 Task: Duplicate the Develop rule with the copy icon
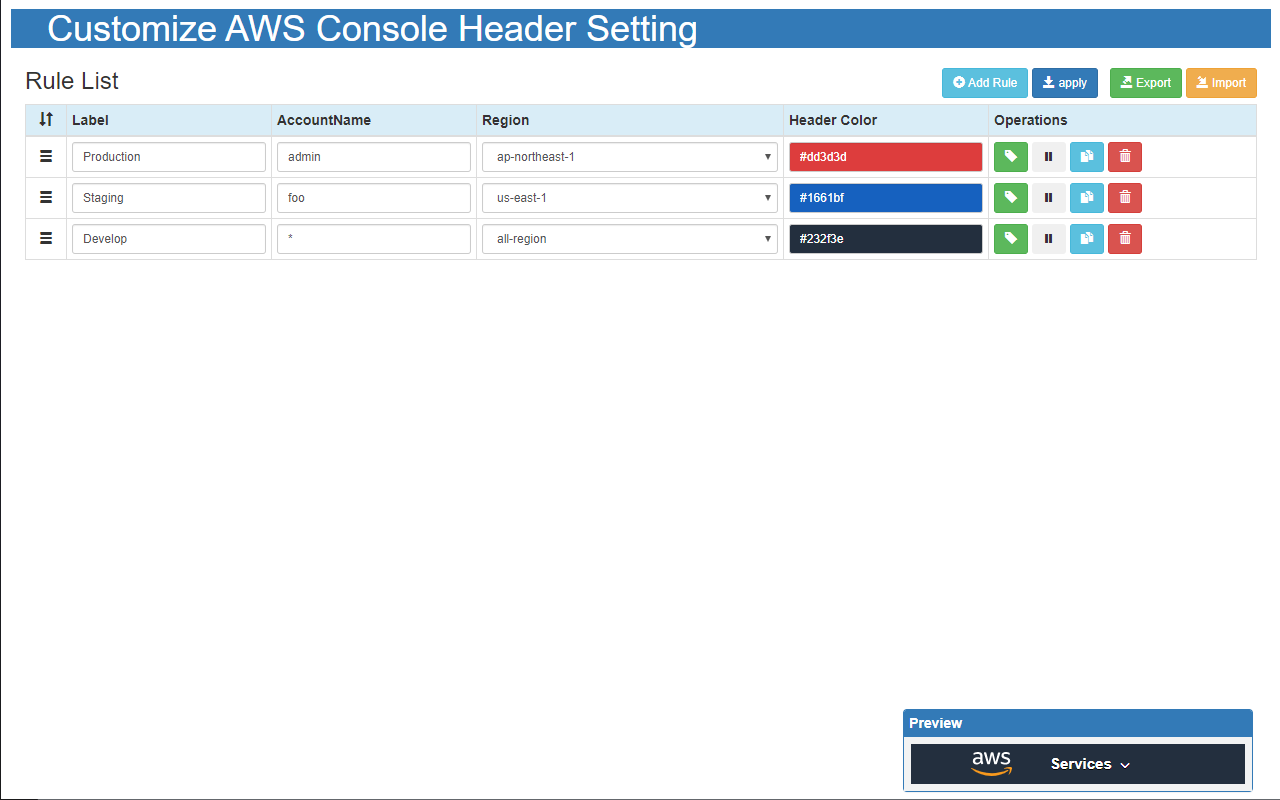click(x=1086, y=238)
